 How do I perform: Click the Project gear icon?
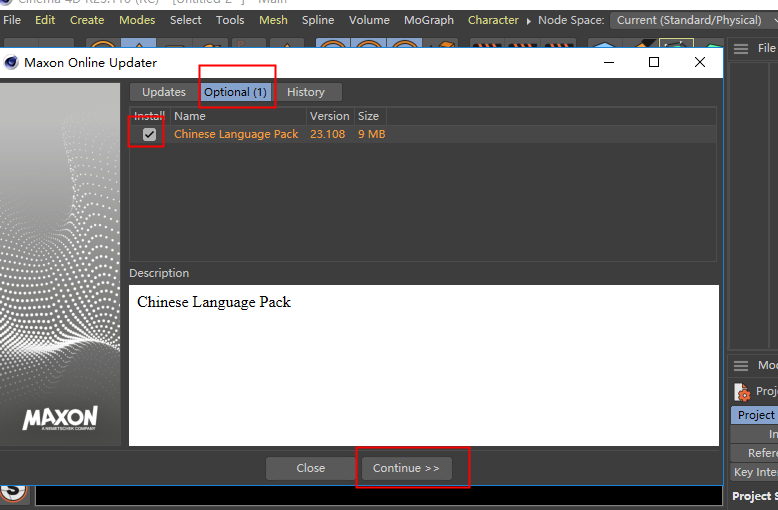coord(741,392)
